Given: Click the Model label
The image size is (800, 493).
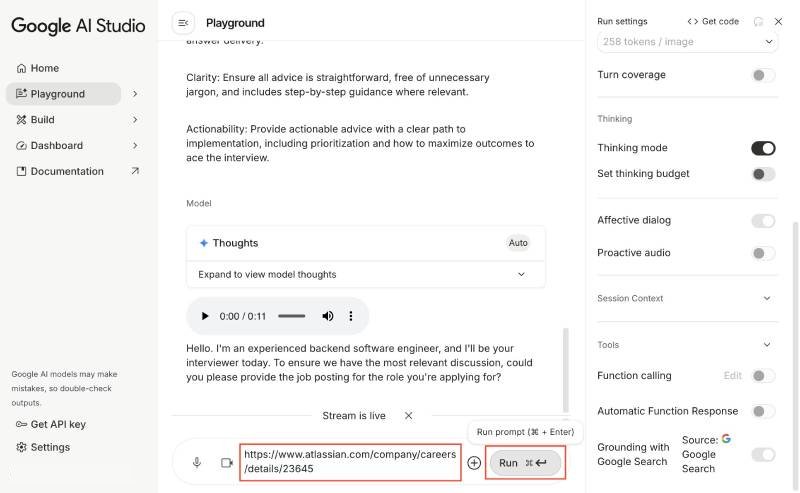Looking at the screenshot, I should 198,203.
